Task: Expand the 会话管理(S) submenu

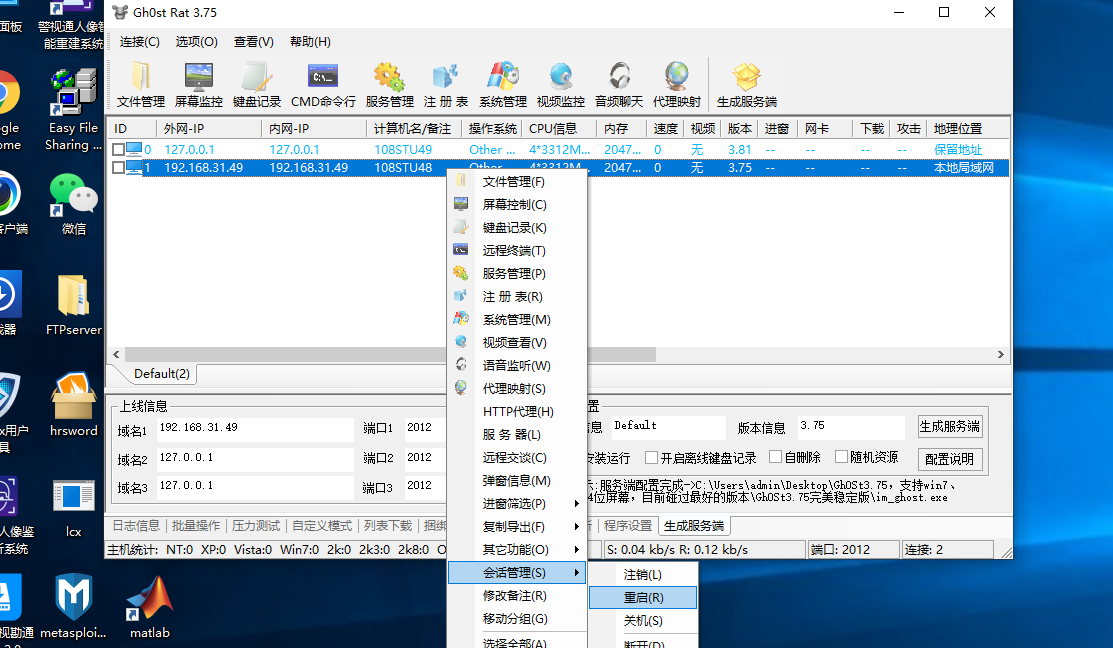Action: pos(517,573)
